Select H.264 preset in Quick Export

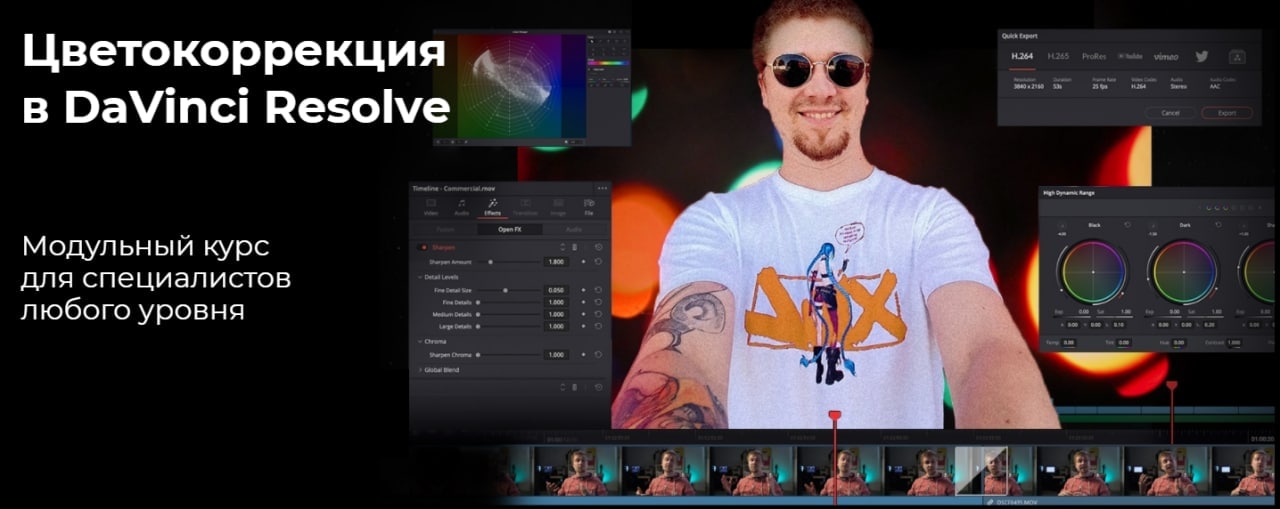[1022, 56]
